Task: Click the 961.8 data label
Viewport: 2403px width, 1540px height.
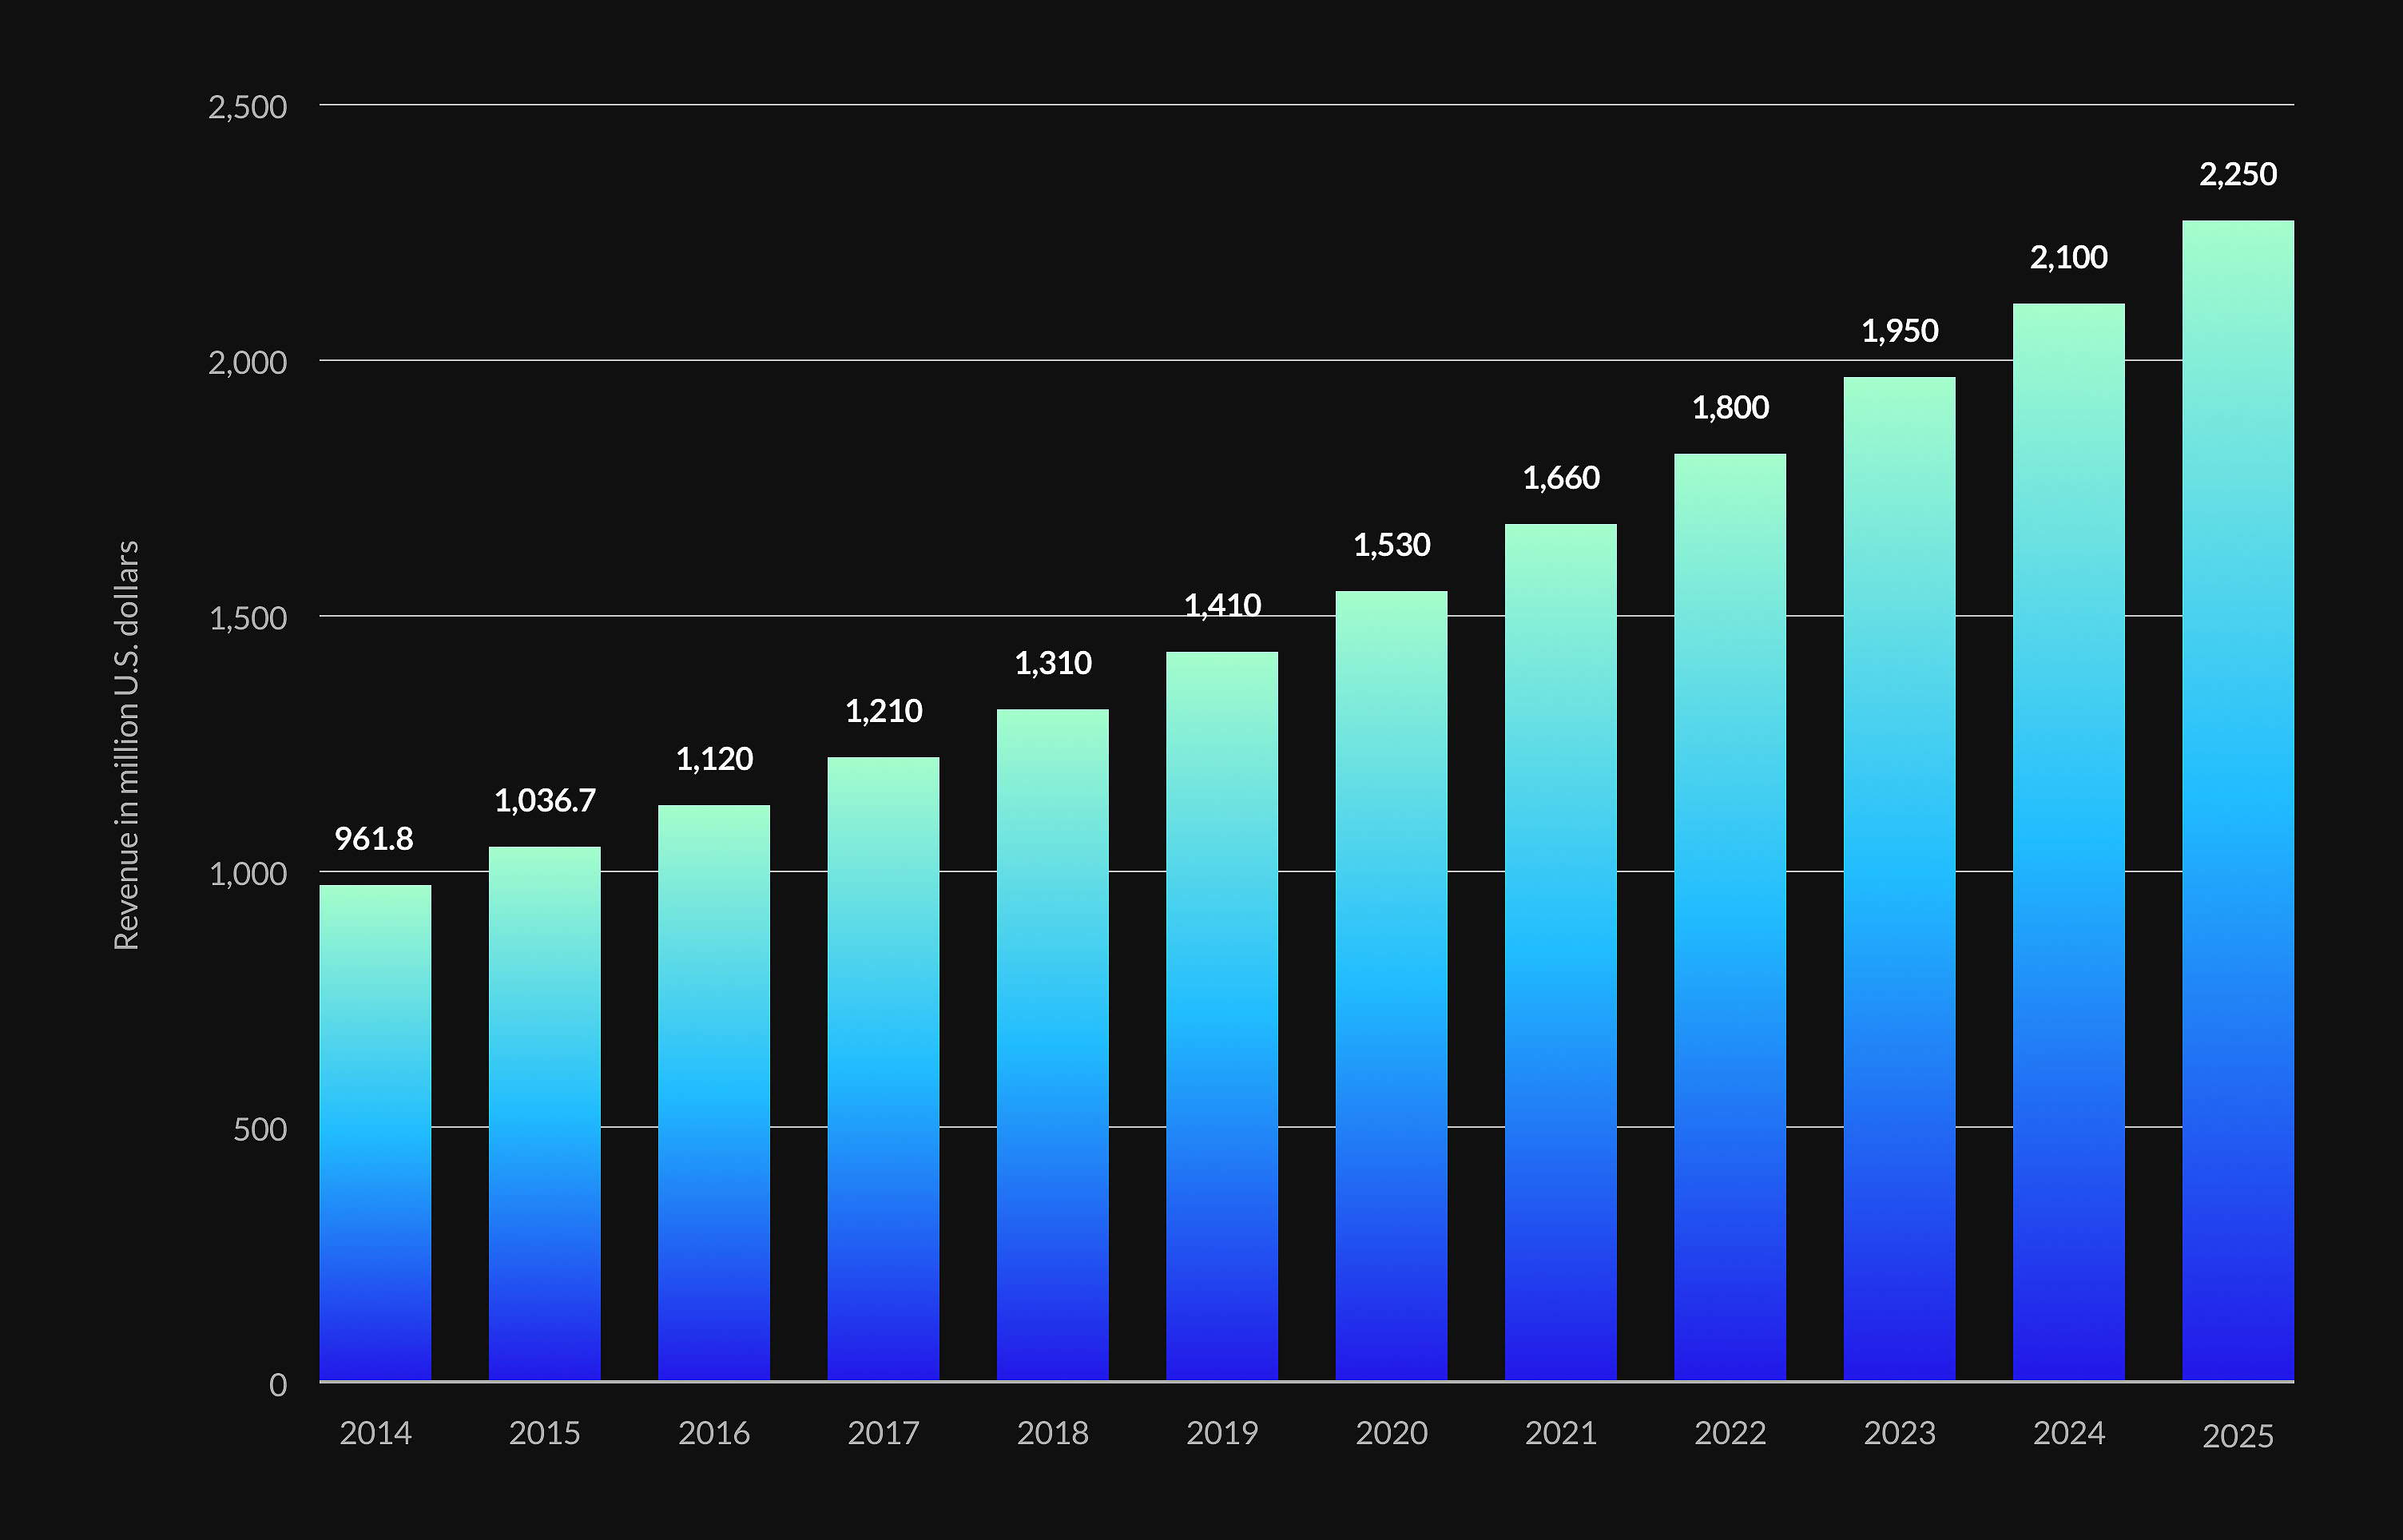Action: 373,839
